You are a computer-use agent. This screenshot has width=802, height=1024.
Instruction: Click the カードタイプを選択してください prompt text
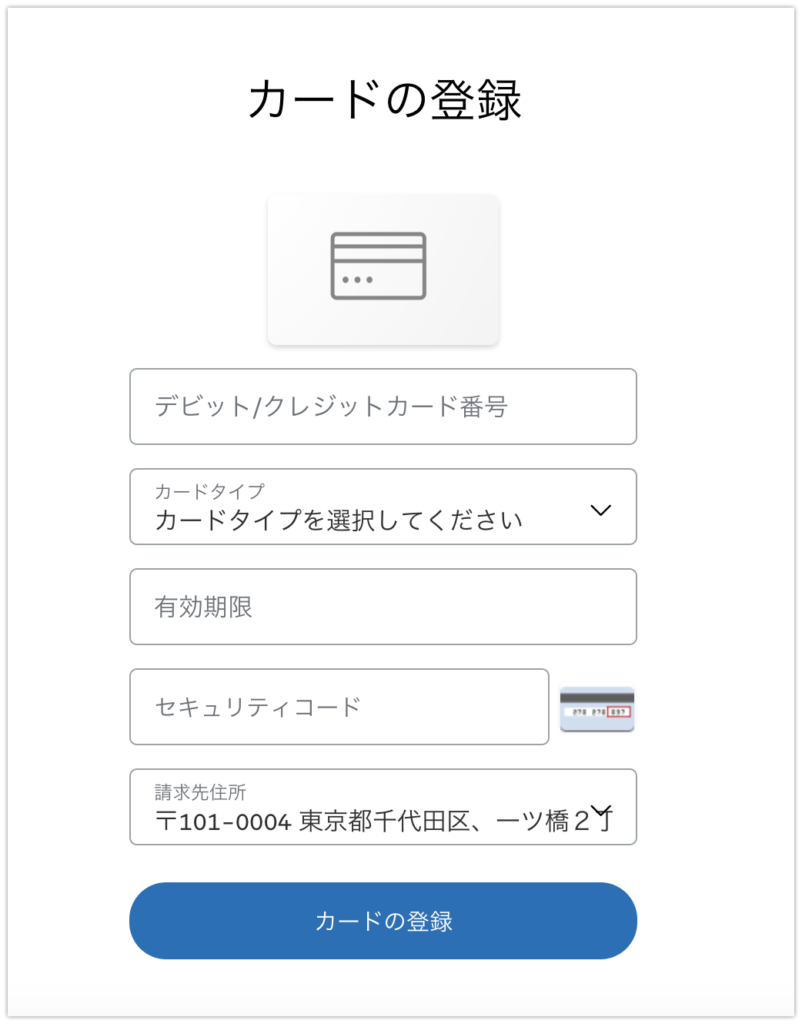point(338,520)
